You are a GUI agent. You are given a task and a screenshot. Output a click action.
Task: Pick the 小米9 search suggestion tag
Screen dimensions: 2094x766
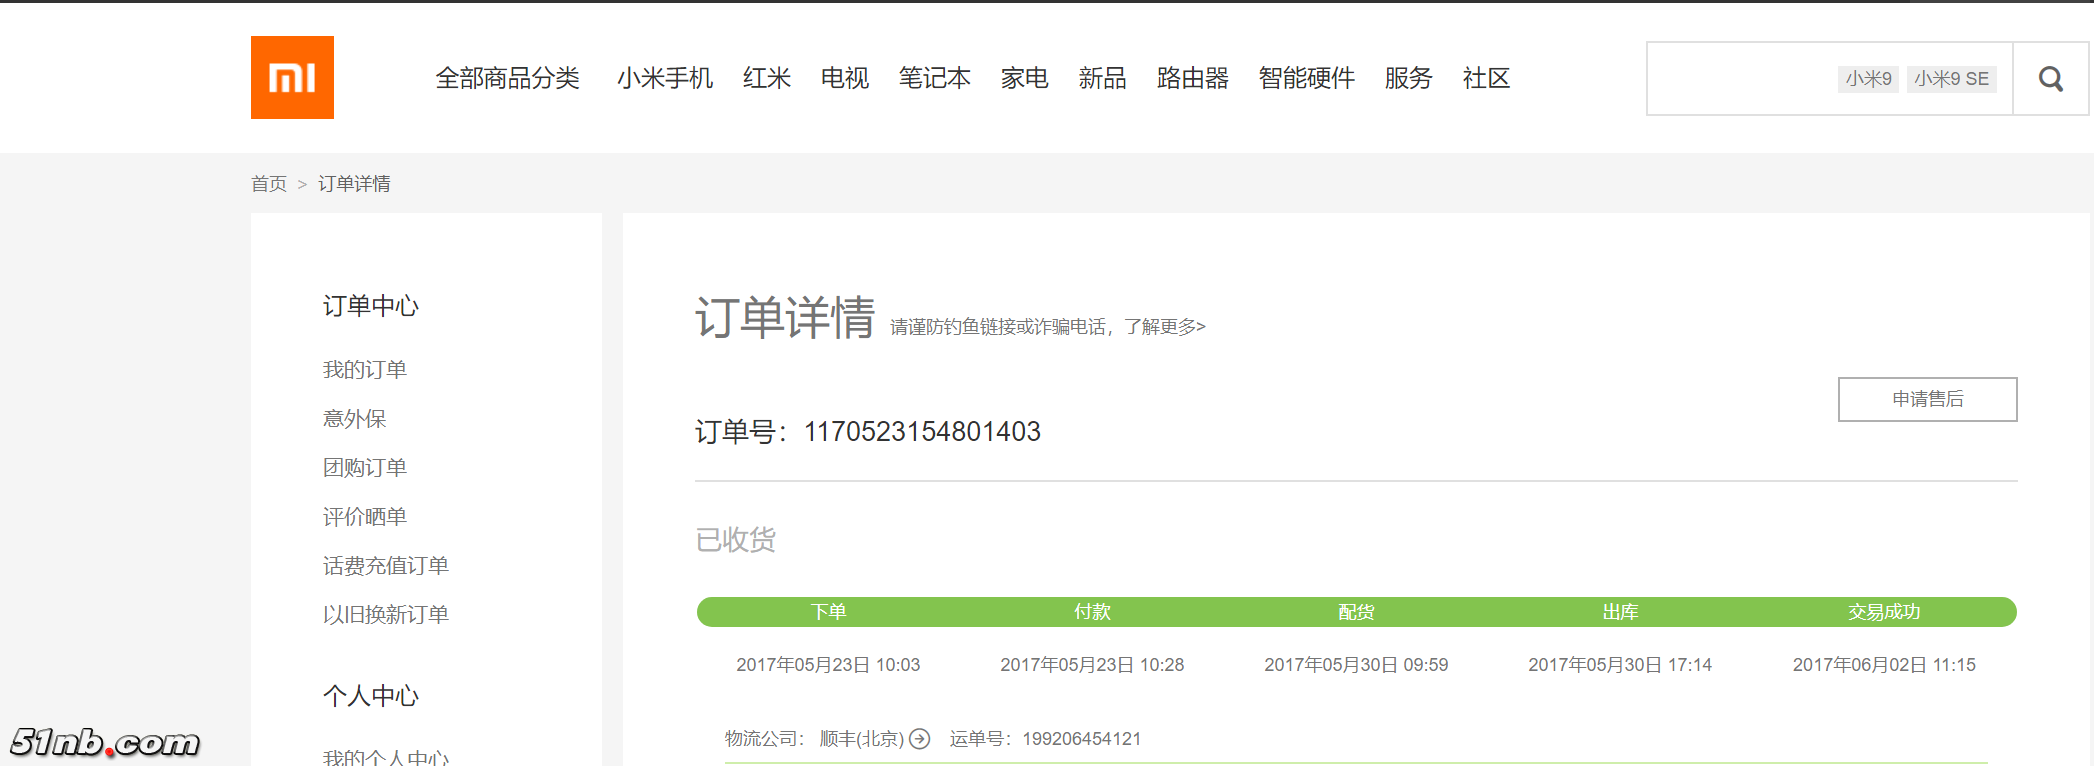(1869, 79)
